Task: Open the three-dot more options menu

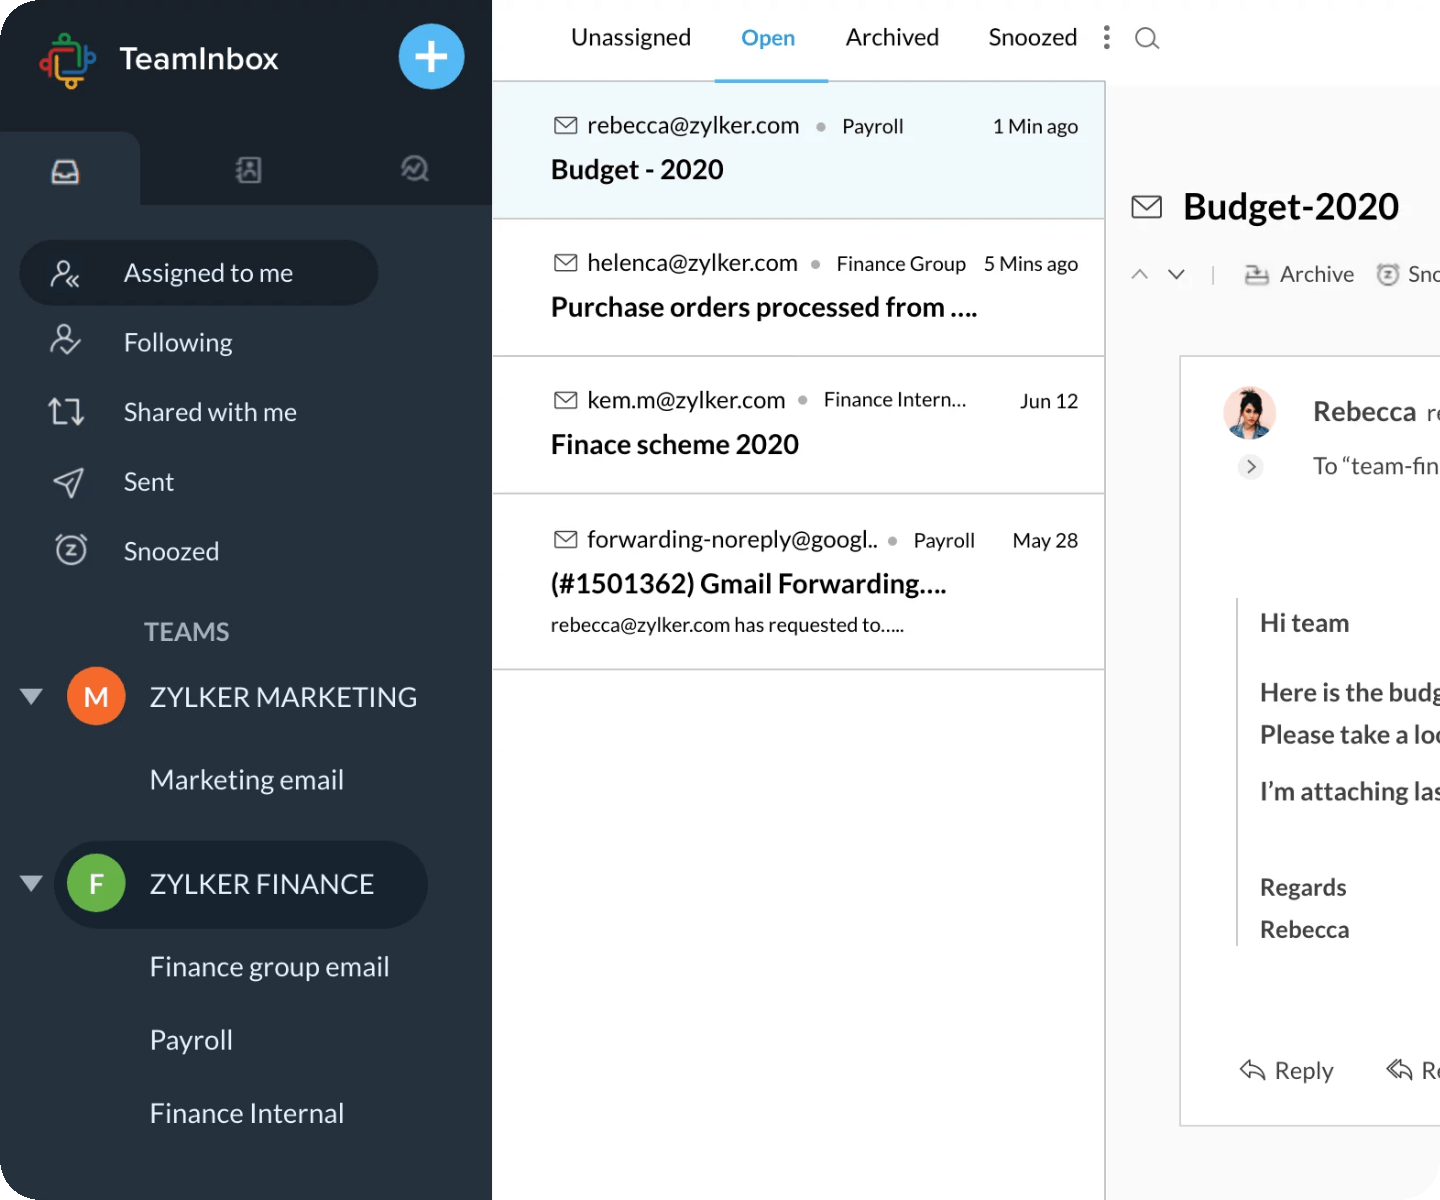Action: tap(1106, 38)
